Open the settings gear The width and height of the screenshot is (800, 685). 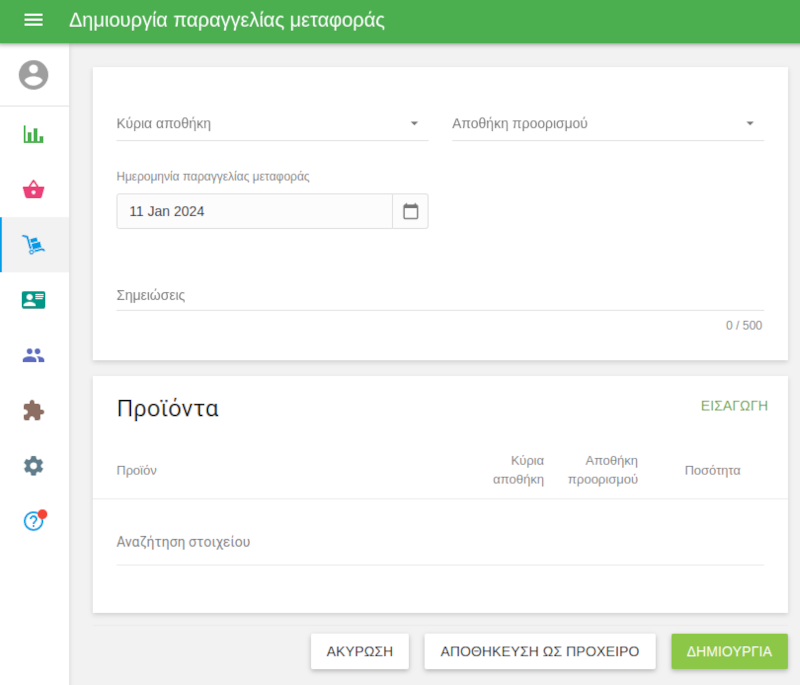point(34,465)
